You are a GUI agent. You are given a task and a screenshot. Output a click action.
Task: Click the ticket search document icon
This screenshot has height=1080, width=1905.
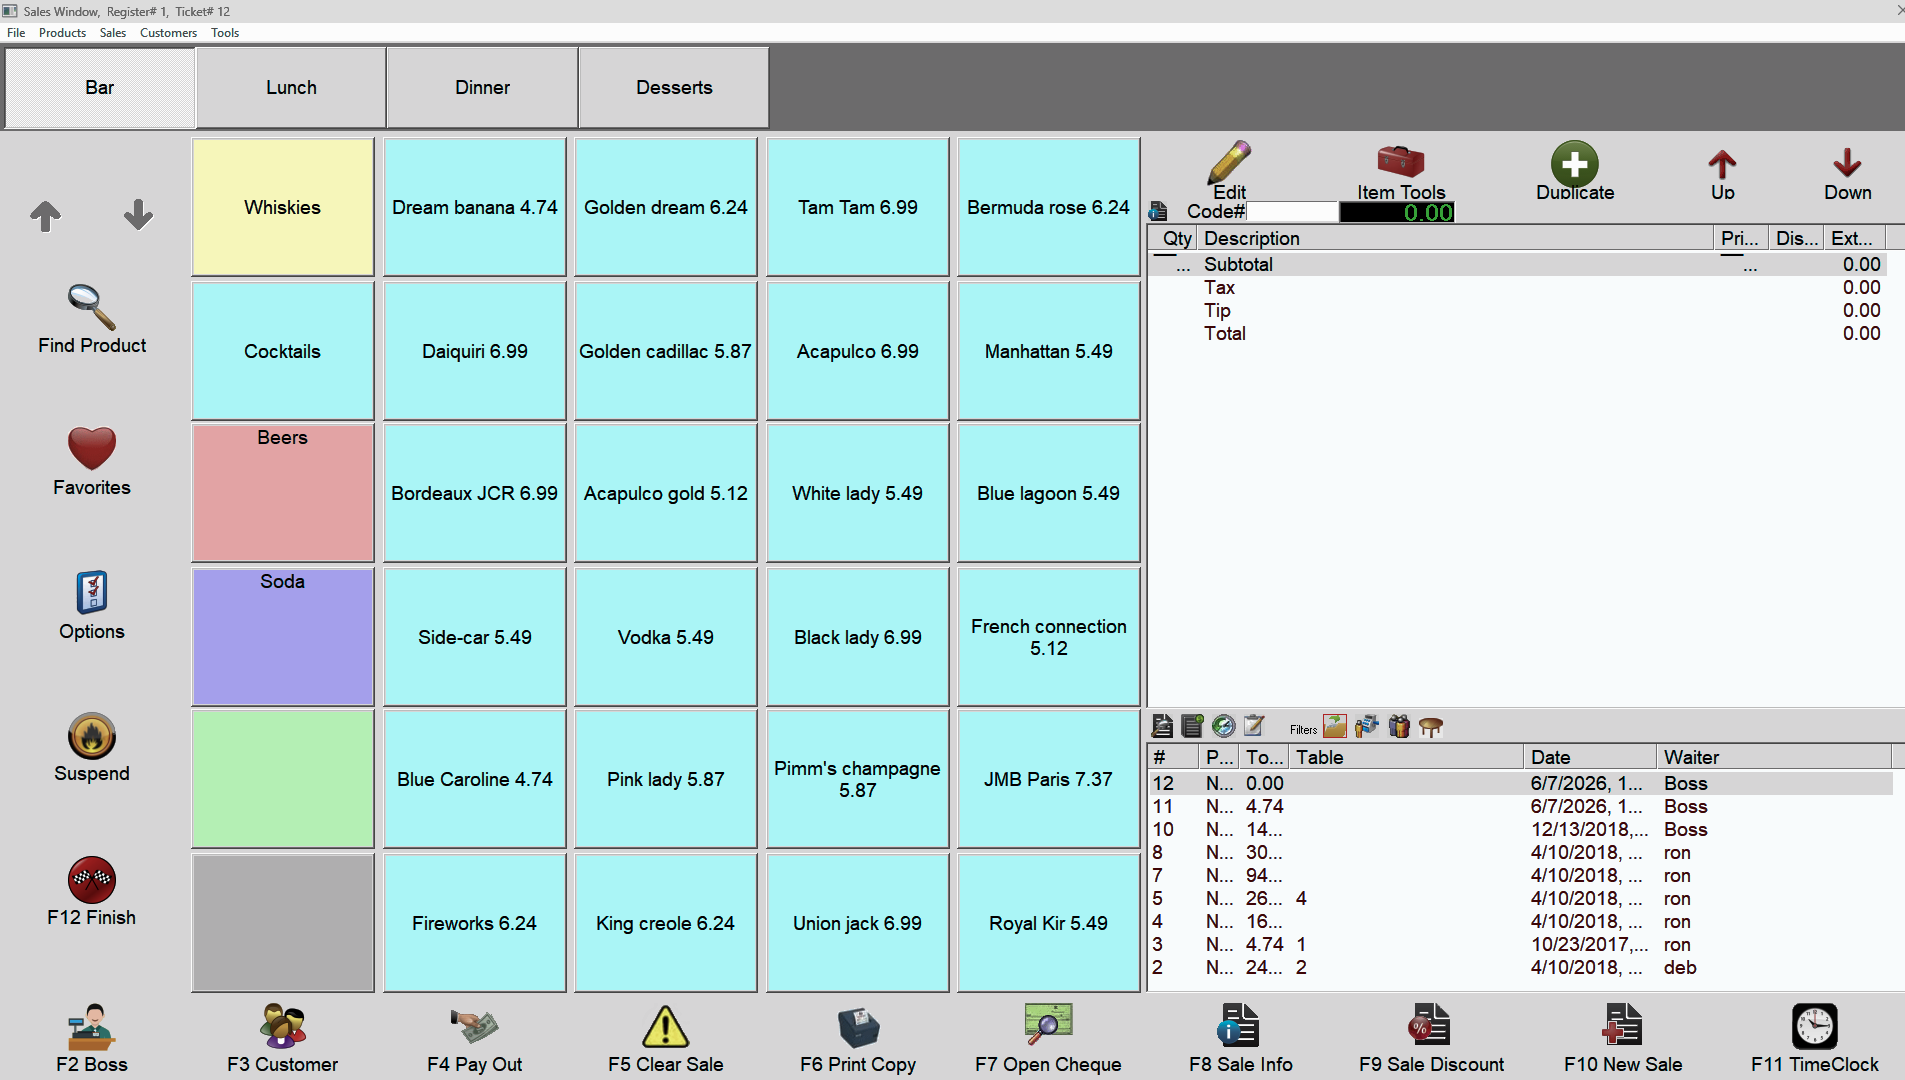(1162, 726)
